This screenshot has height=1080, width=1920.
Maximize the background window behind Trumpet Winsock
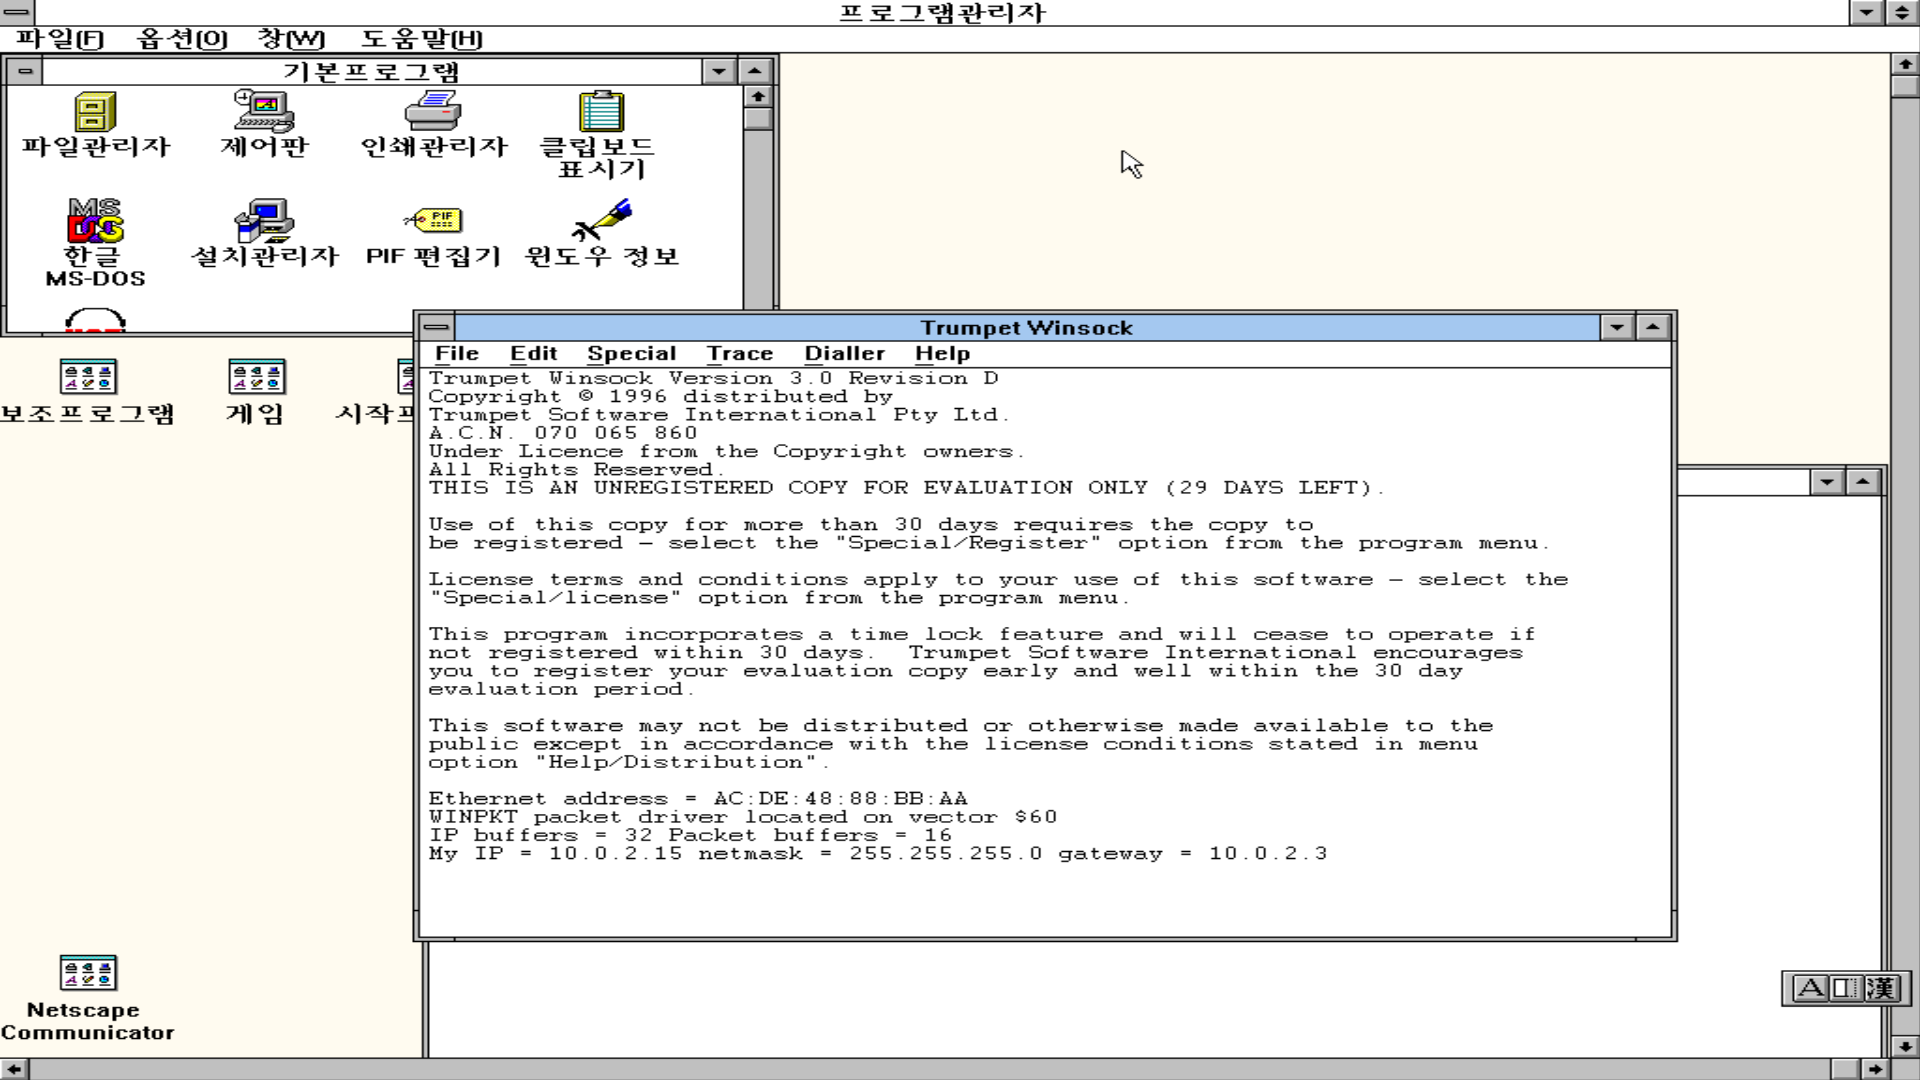pyautogui.click(x=1863, y=482)
